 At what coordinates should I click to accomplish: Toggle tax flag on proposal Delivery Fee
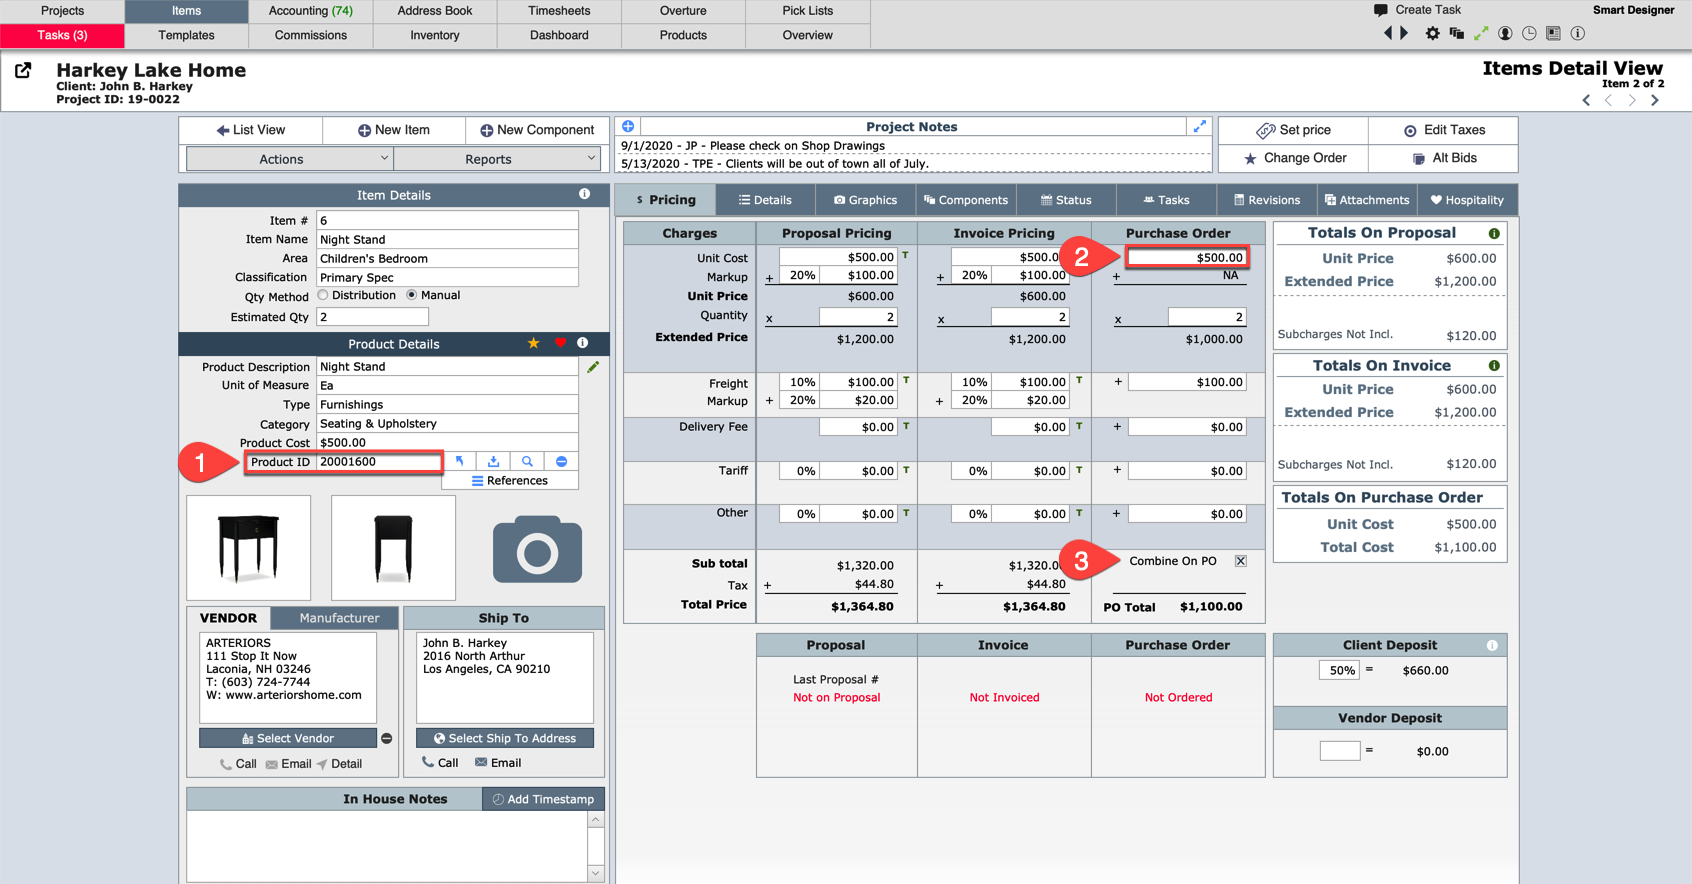click(906, 425)
